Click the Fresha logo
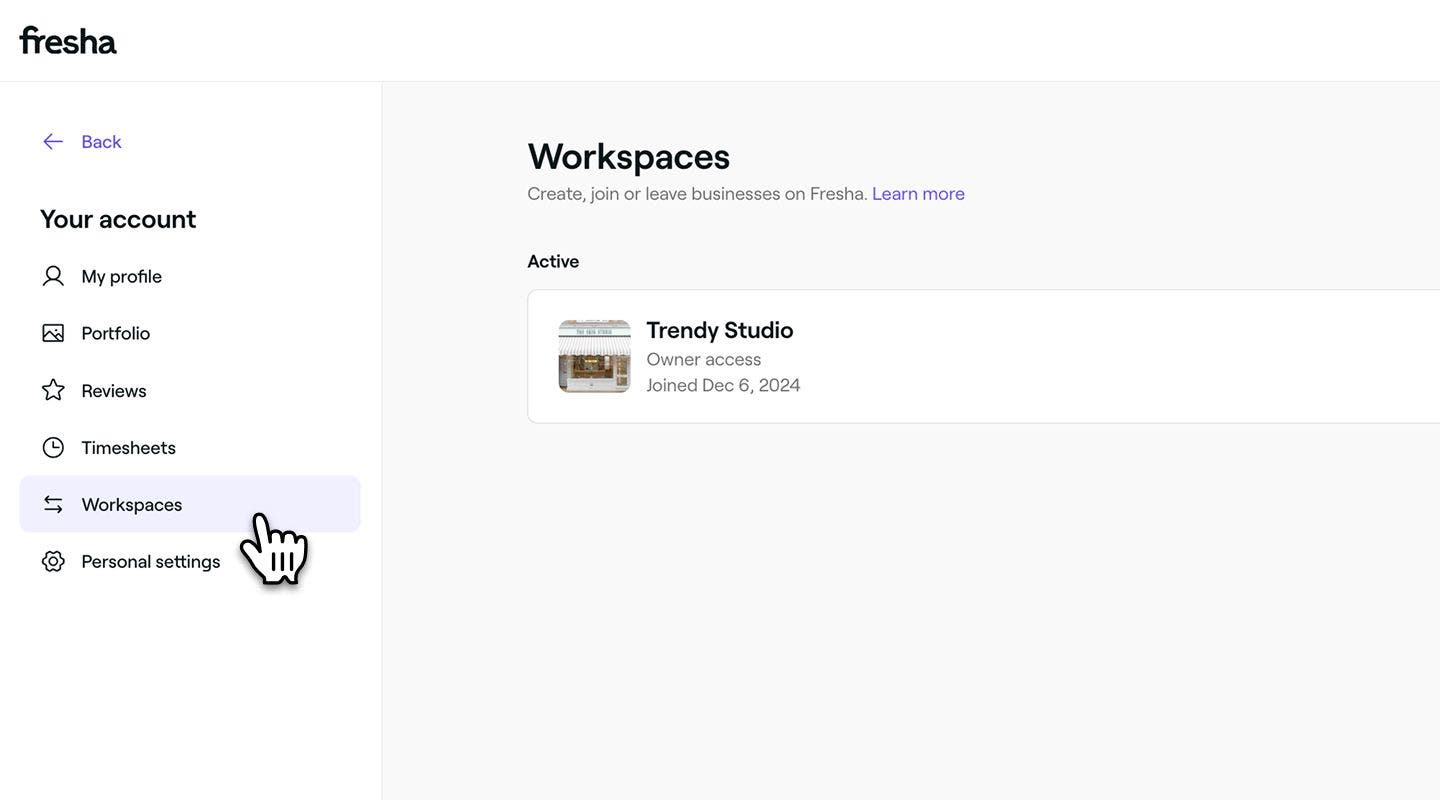Image resolution: width=1440 pixels, height=800 pixels. (x=68, y=40)
